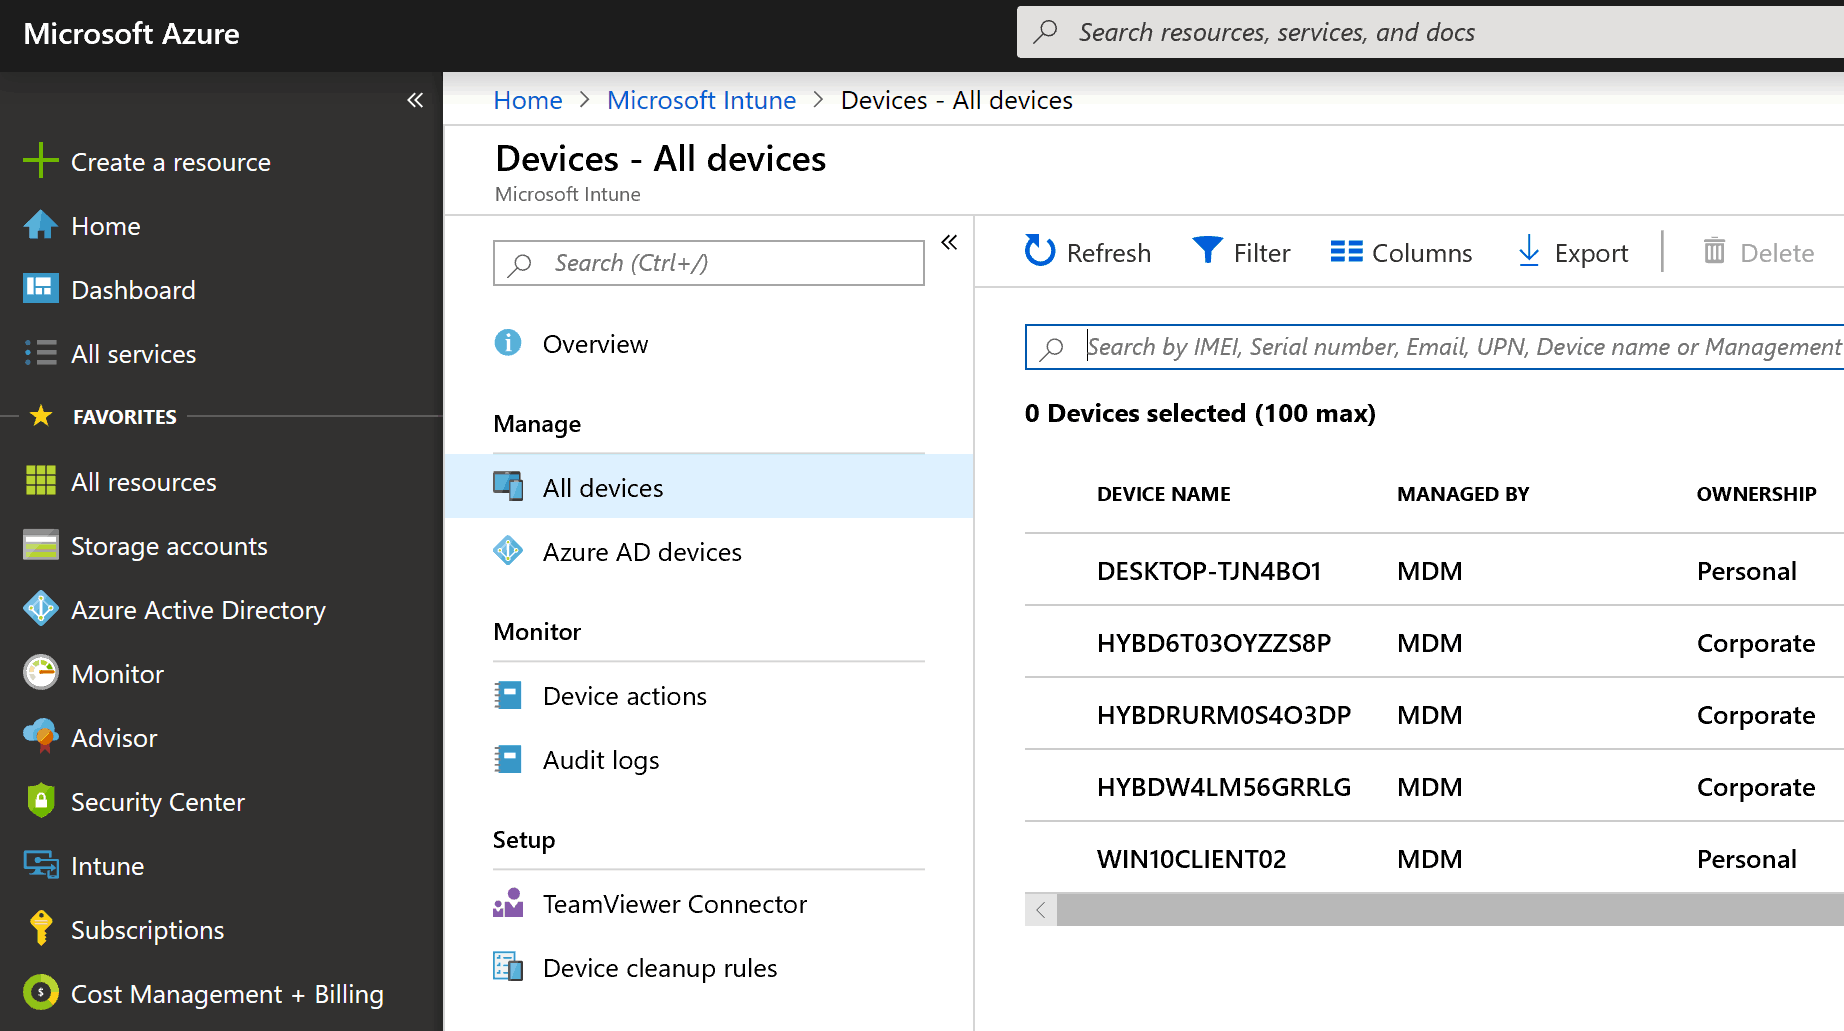Navigate to Home breadcrumb link

coord(527,100)
